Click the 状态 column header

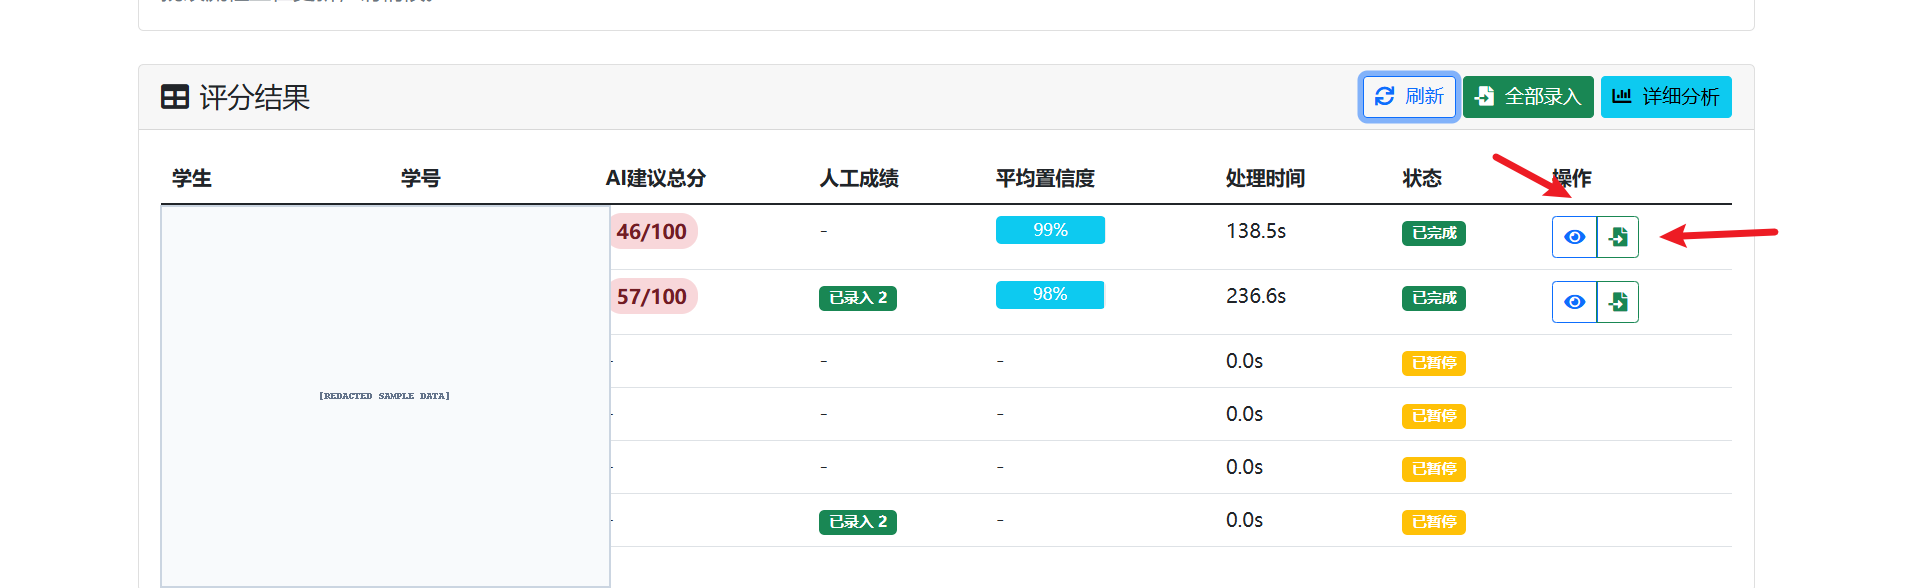1422,178
